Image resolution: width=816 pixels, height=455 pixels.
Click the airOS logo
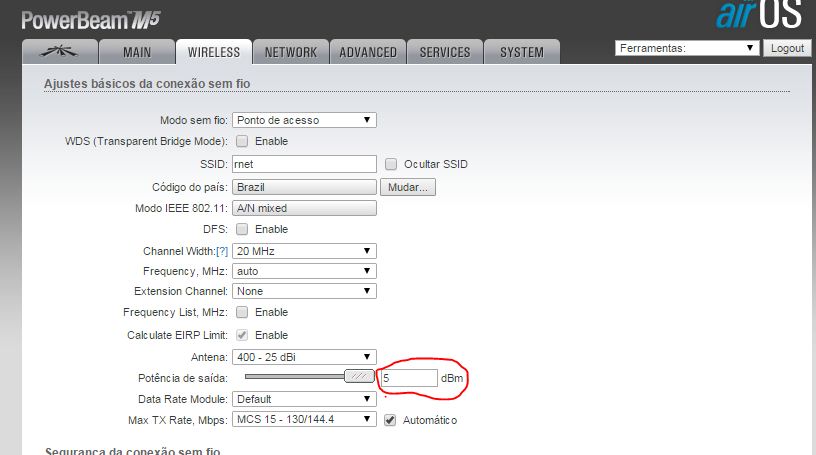coord(760,14)
